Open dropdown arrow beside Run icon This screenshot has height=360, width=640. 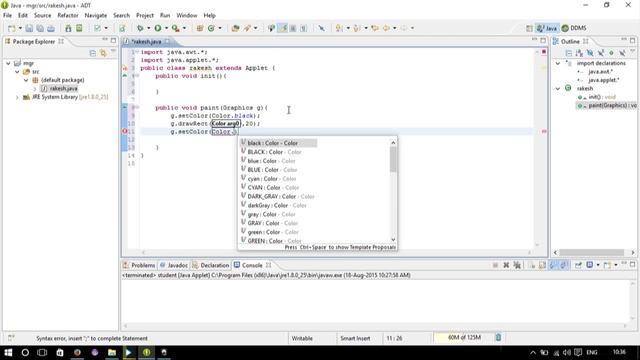click(166, 28)
